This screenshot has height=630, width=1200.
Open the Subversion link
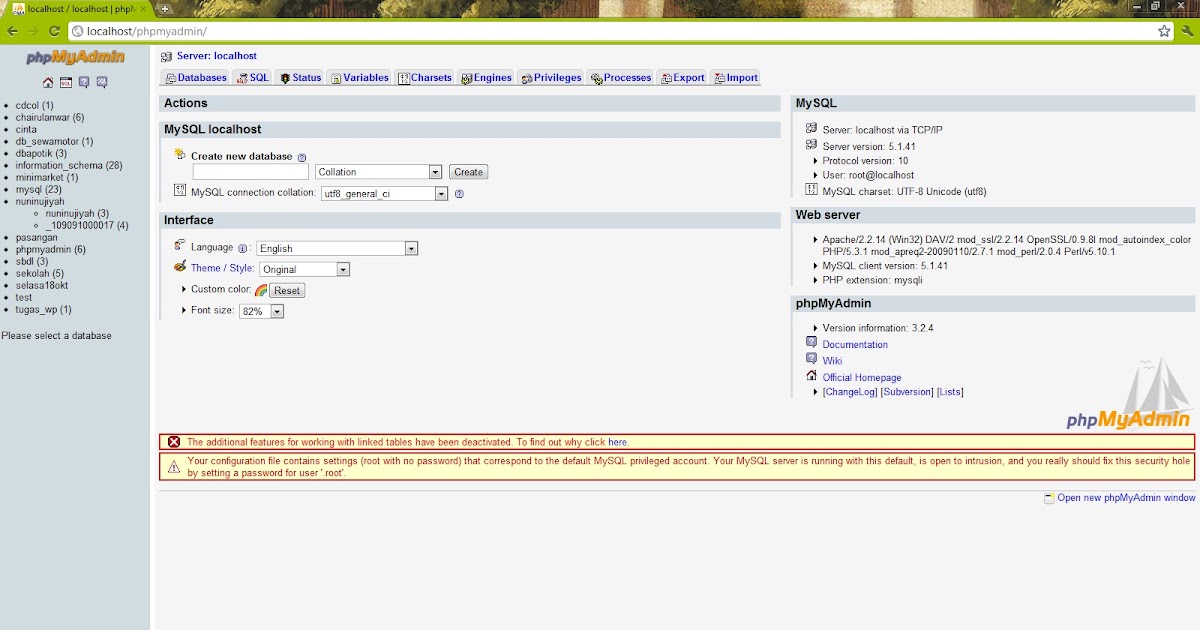pyautogui.click(x=907, y=392)
